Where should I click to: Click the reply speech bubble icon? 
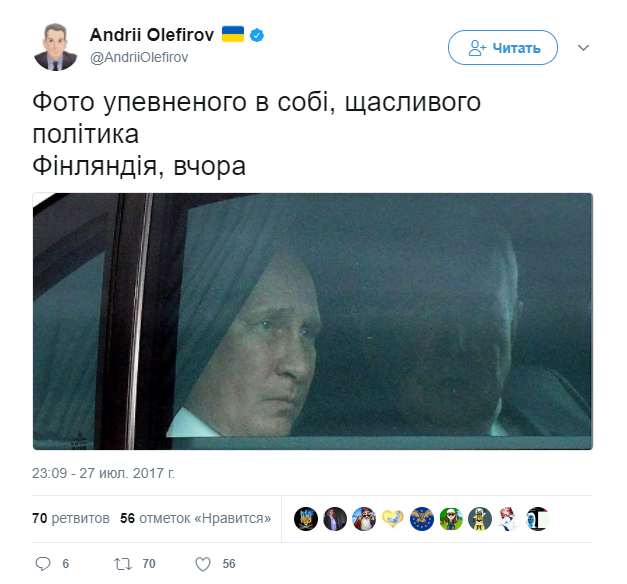tap(43, 564)
